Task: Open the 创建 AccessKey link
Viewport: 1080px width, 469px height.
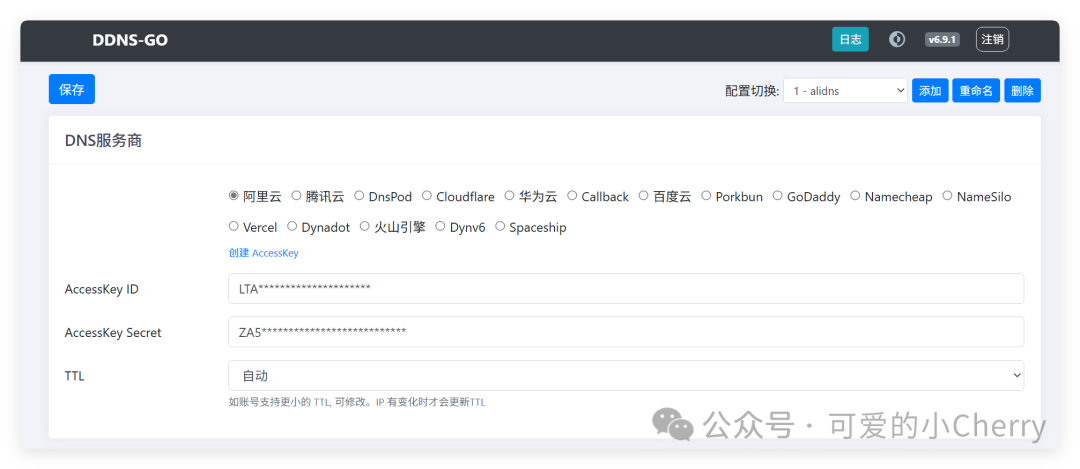Action: [x=263, y=253]
